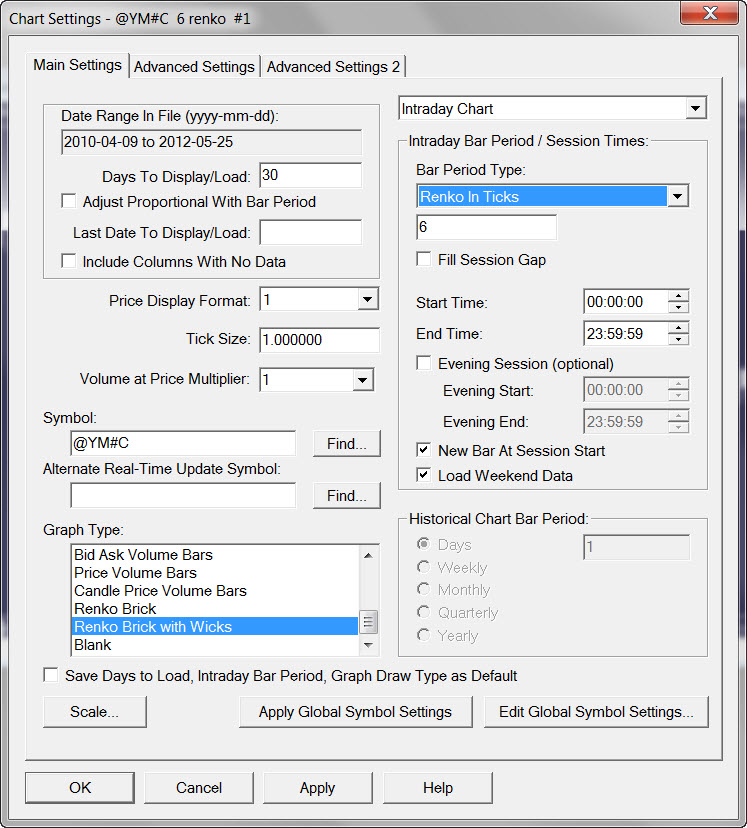Select Renko Brick with Wicks graph type
Image resolution: width=747 pixels, height=828 pixels.
click(214, 626)
